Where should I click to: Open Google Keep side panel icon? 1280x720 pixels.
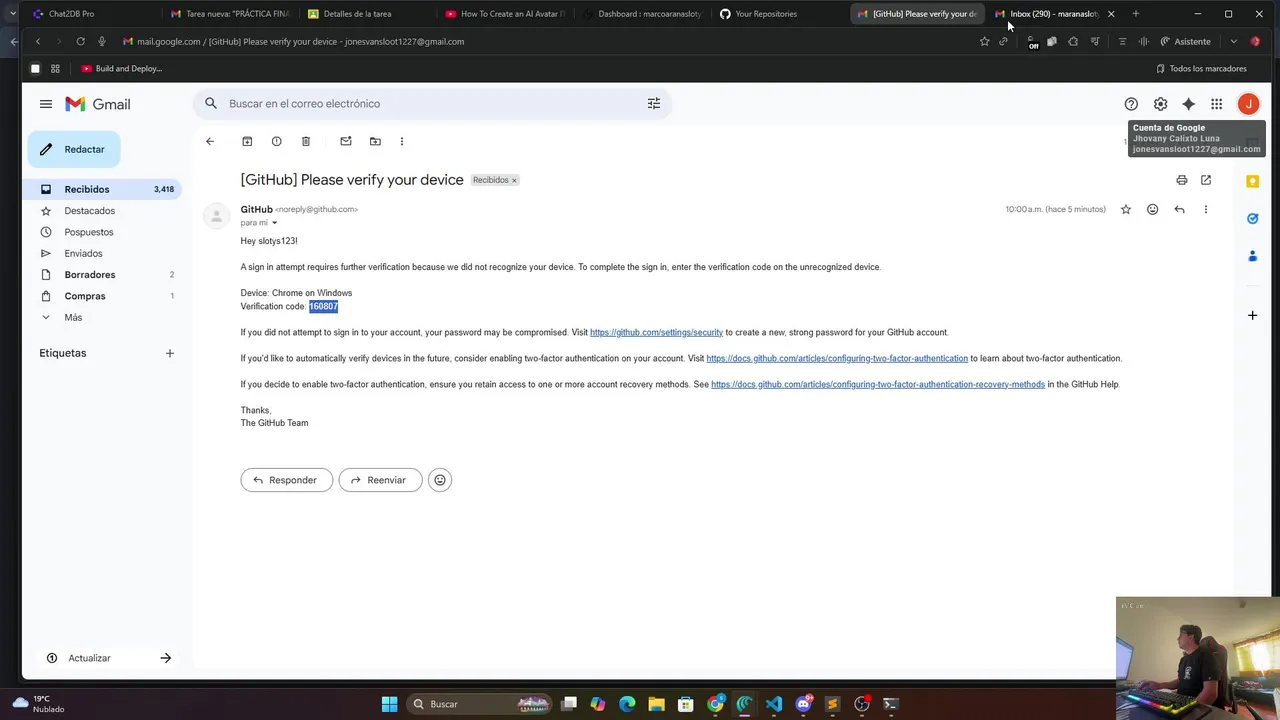tap(1252, 181)
